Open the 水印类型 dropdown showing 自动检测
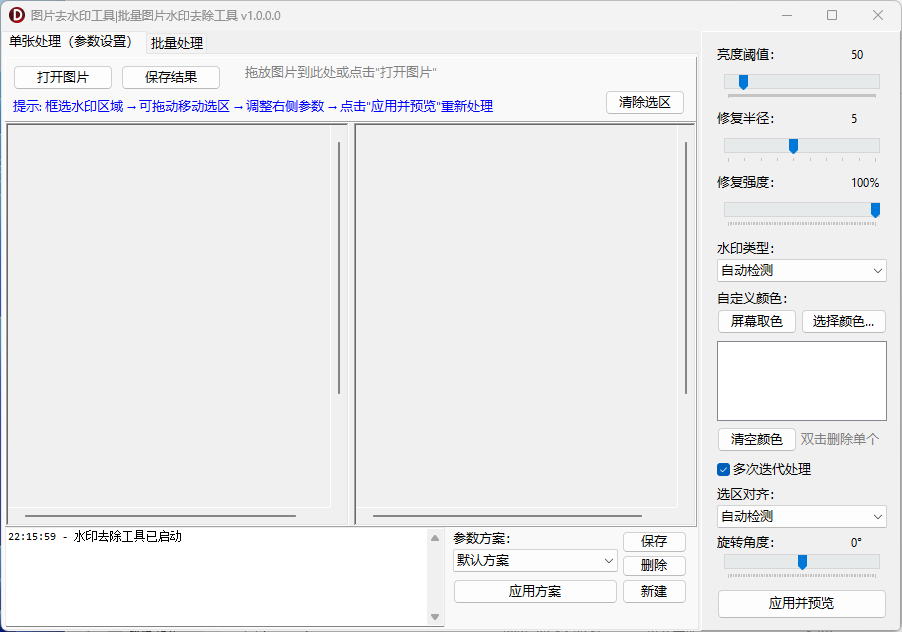Viewport: 902px width, 632px height. coord(800,270)
